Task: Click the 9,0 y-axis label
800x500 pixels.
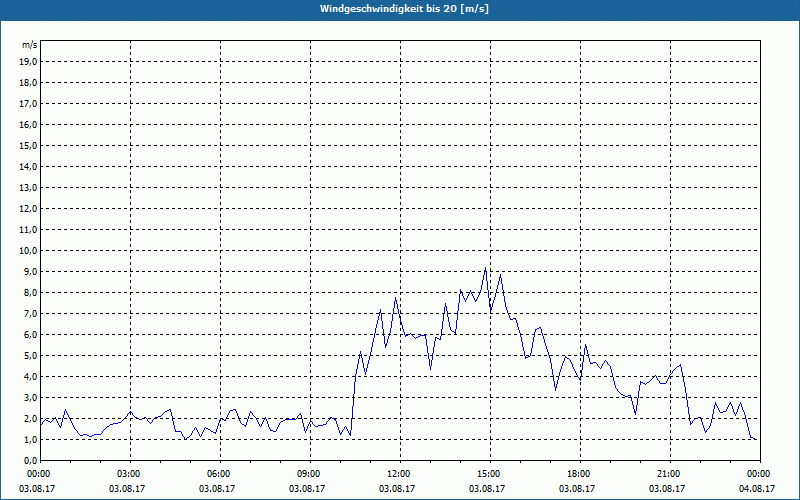Action: (31, 271)
